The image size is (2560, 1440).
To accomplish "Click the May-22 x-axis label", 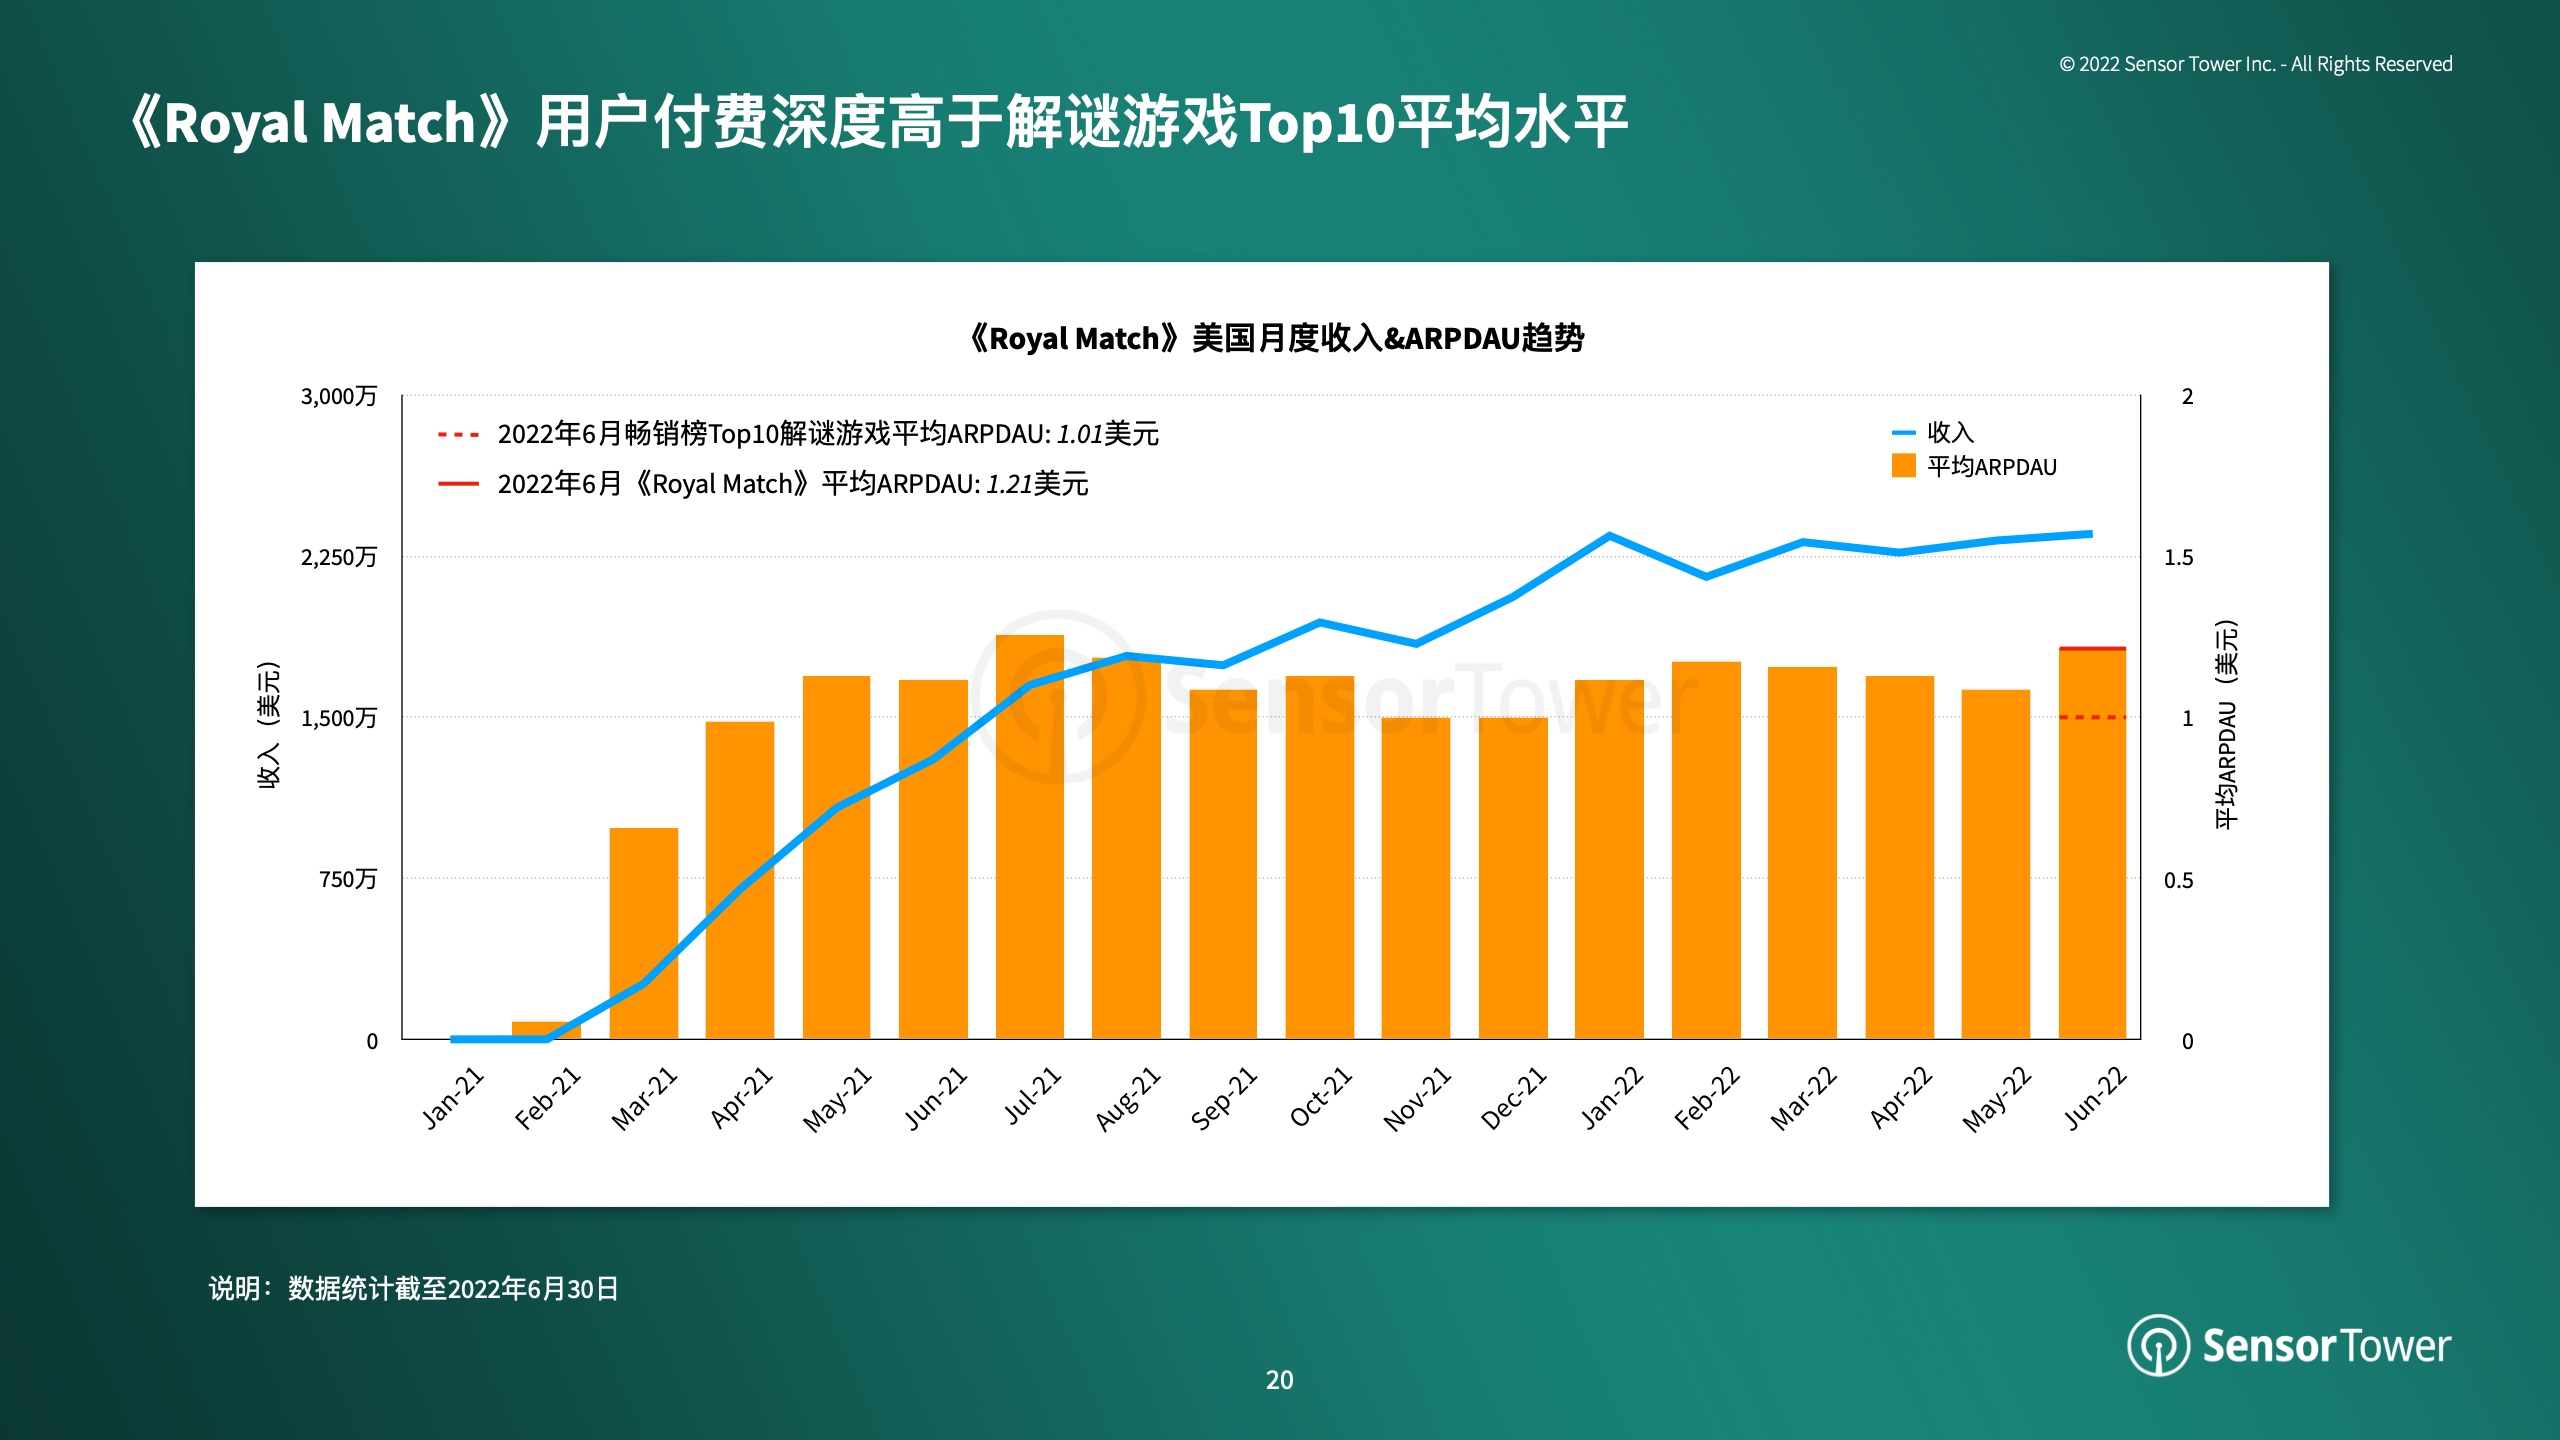I will (1996, 1099).
